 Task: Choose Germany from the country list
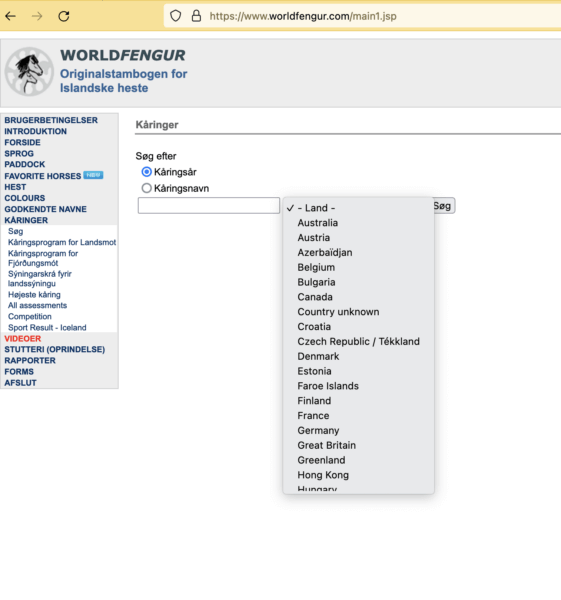pos(359,430)
